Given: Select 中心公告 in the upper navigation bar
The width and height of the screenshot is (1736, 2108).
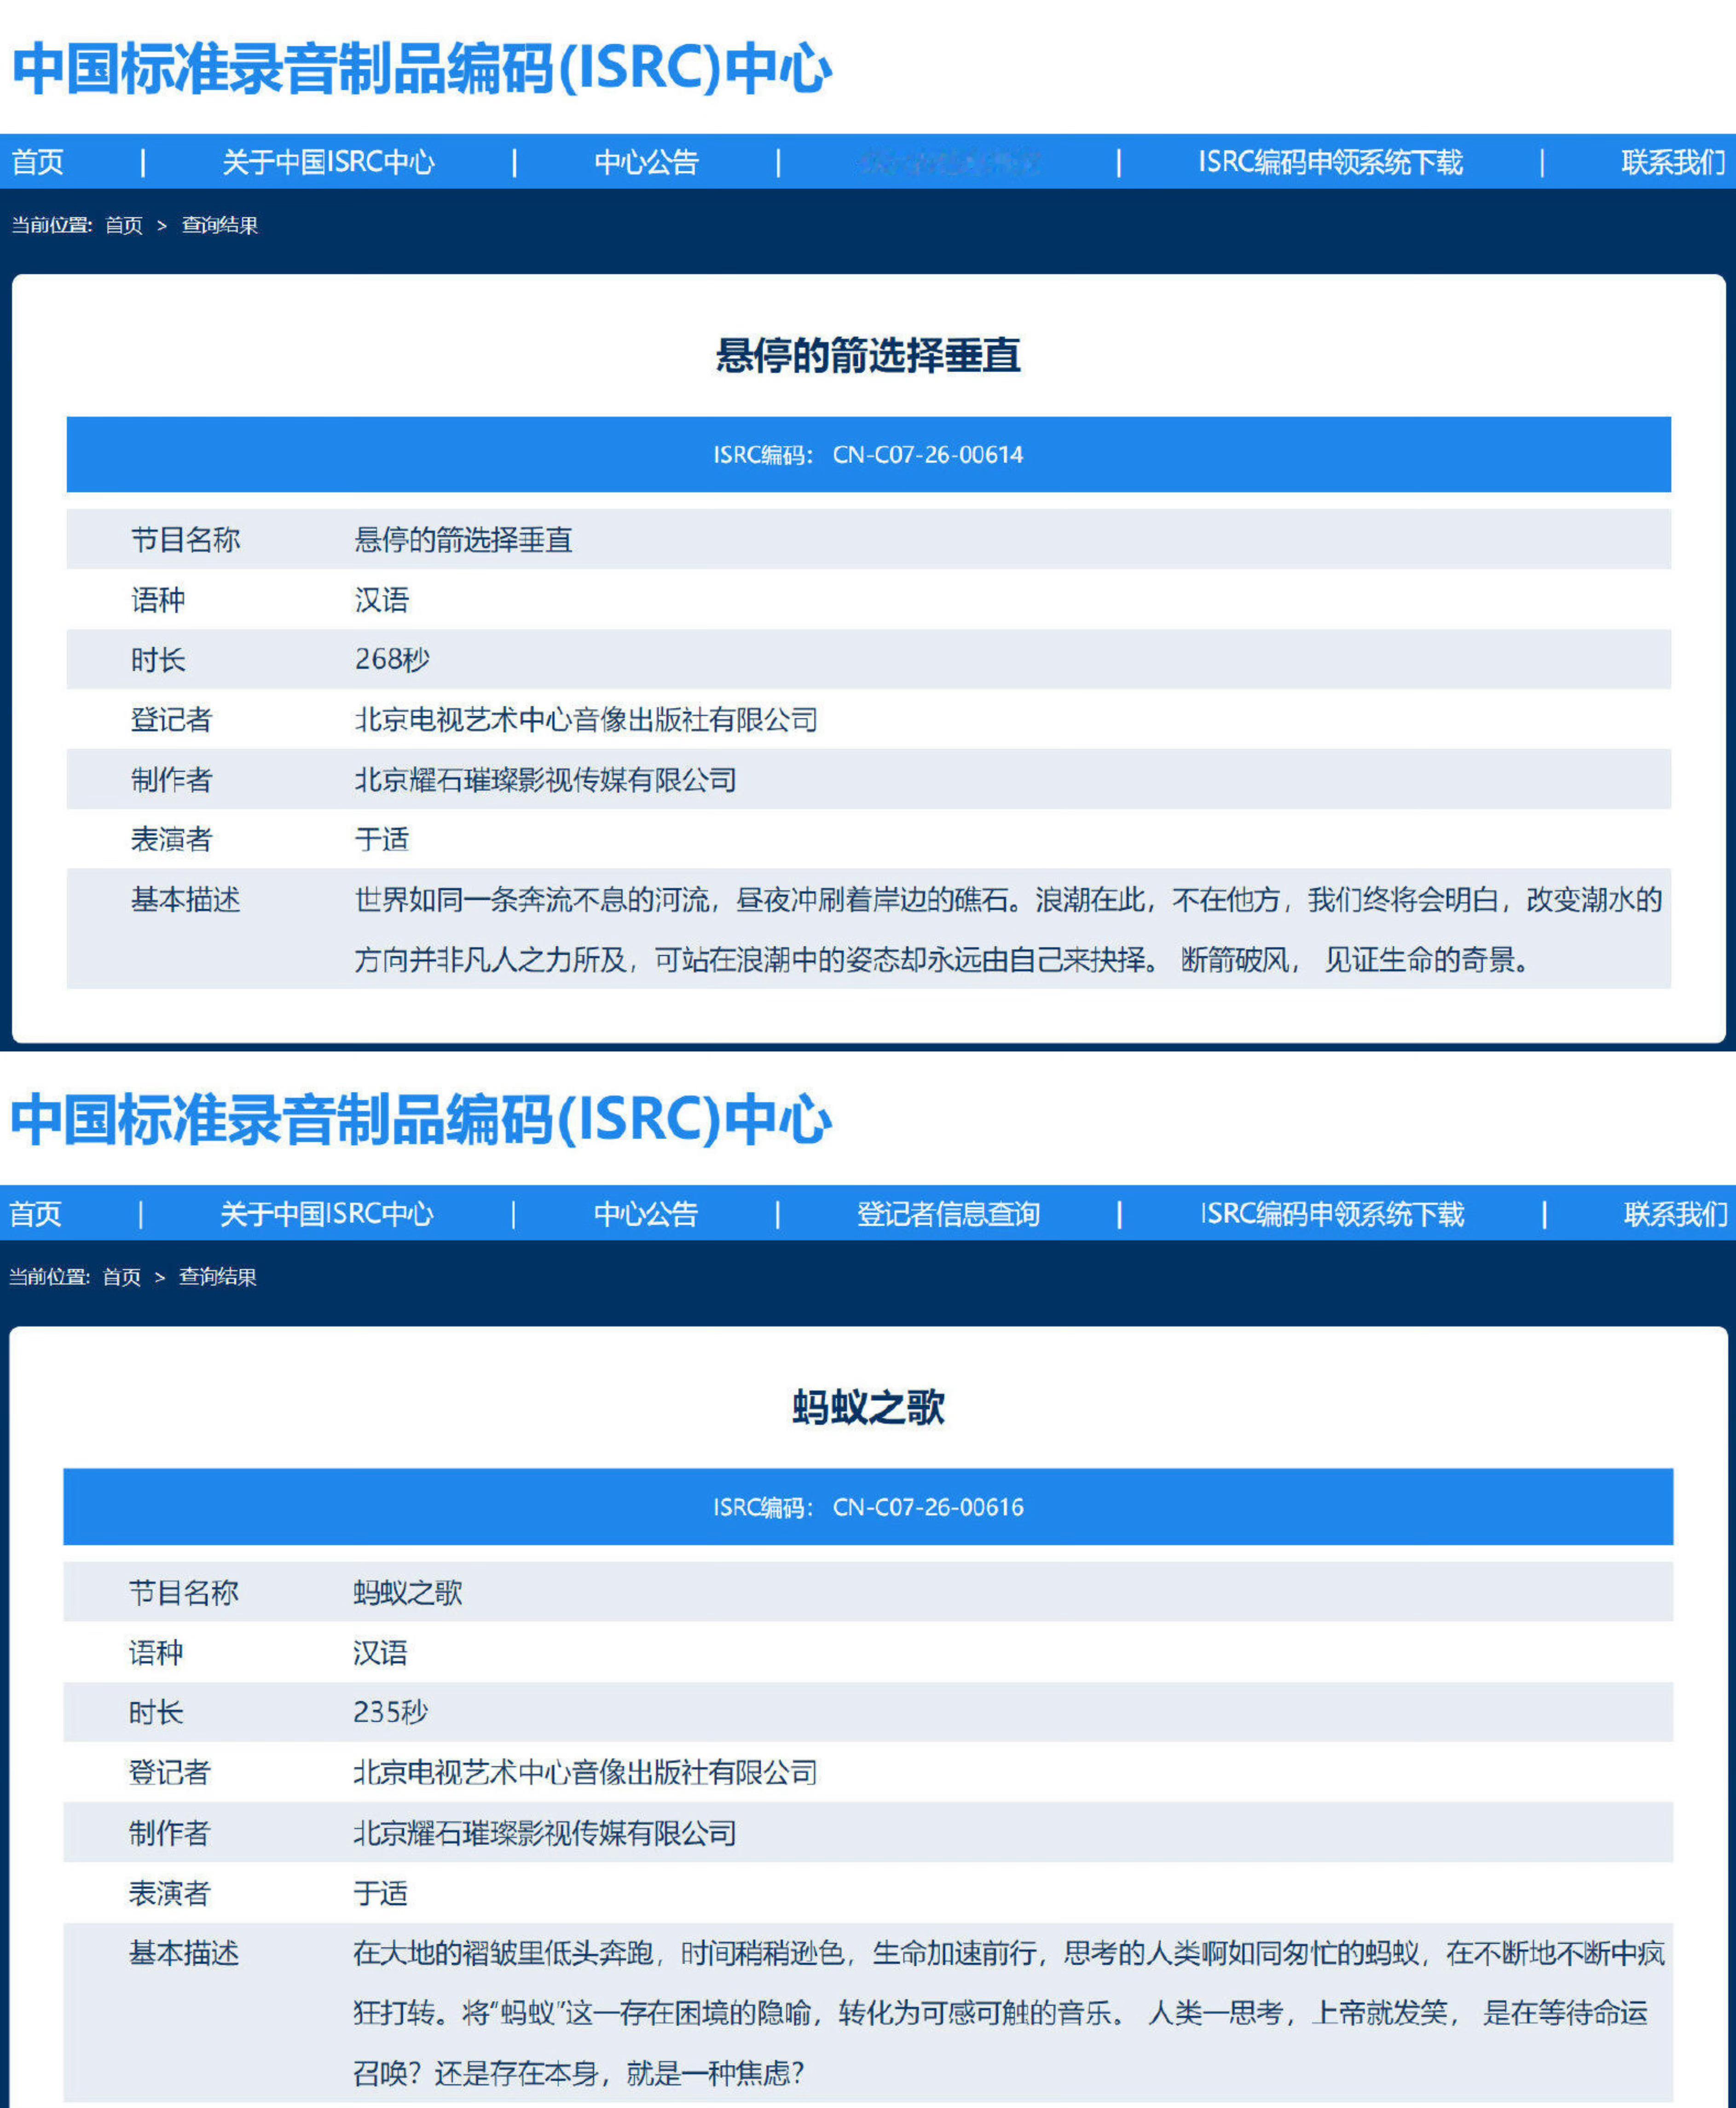Looking at the screenshot, I should pyautogui.click(x=646, y=162).
